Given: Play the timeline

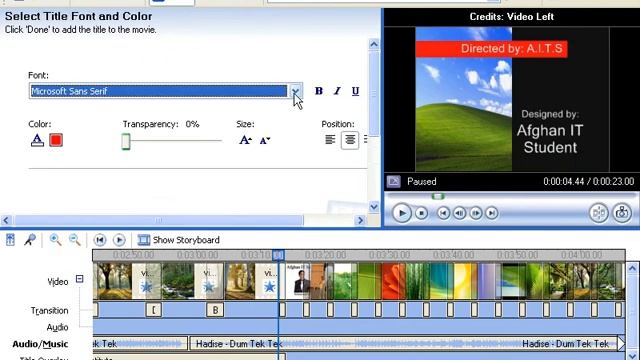Looking at the screenshot, I should [119, 240].
